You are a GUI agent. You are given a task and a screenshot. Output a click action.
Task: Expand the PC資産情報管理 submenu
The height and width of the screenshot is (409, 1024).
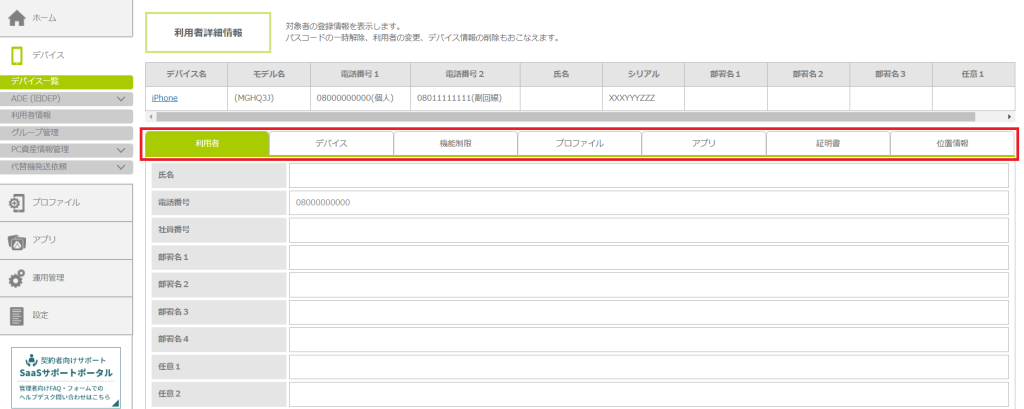tap(121, 150)
